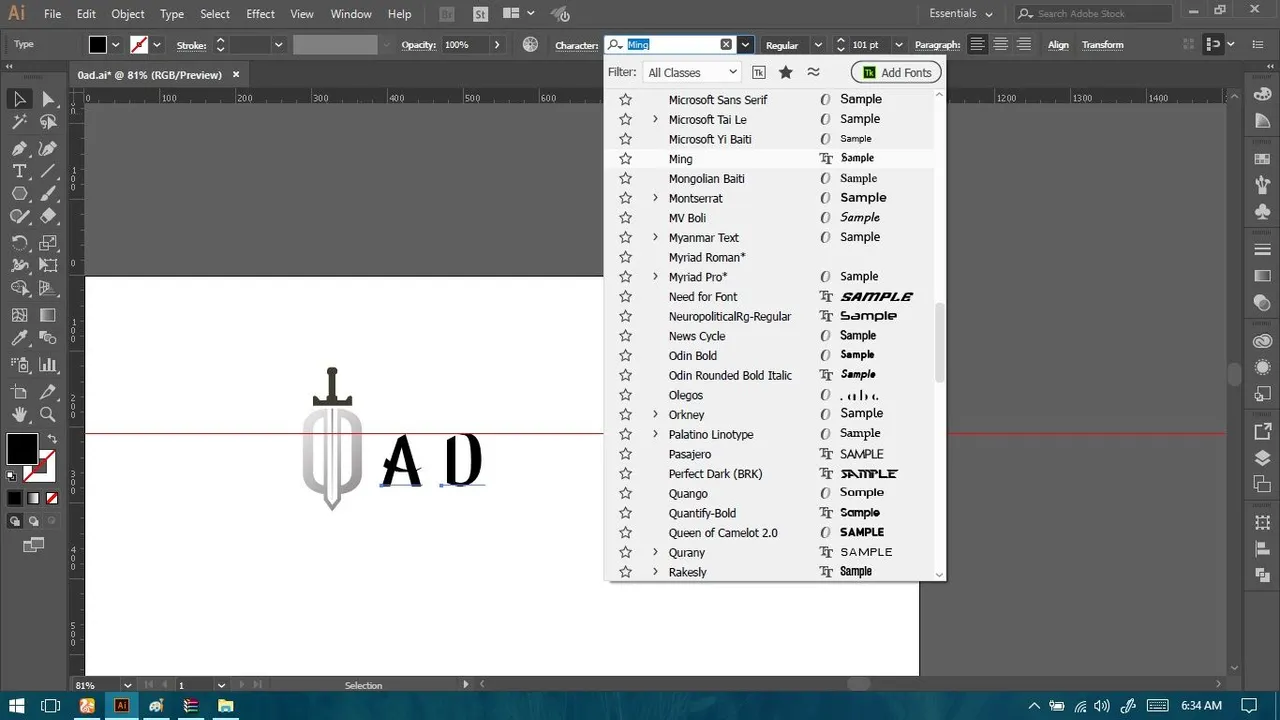
Task: Toggle show favorites filter star
Action: point(786,72)
